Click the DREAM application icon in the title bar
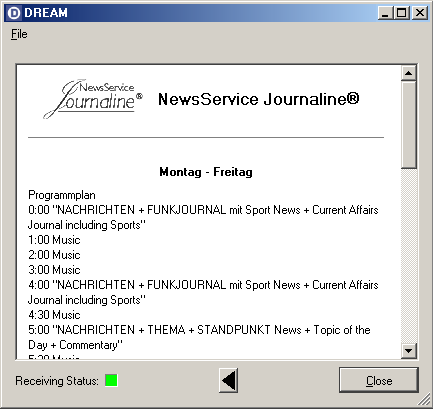The height and width of the screenshot is (409, 433). click(x=14, y=13)
